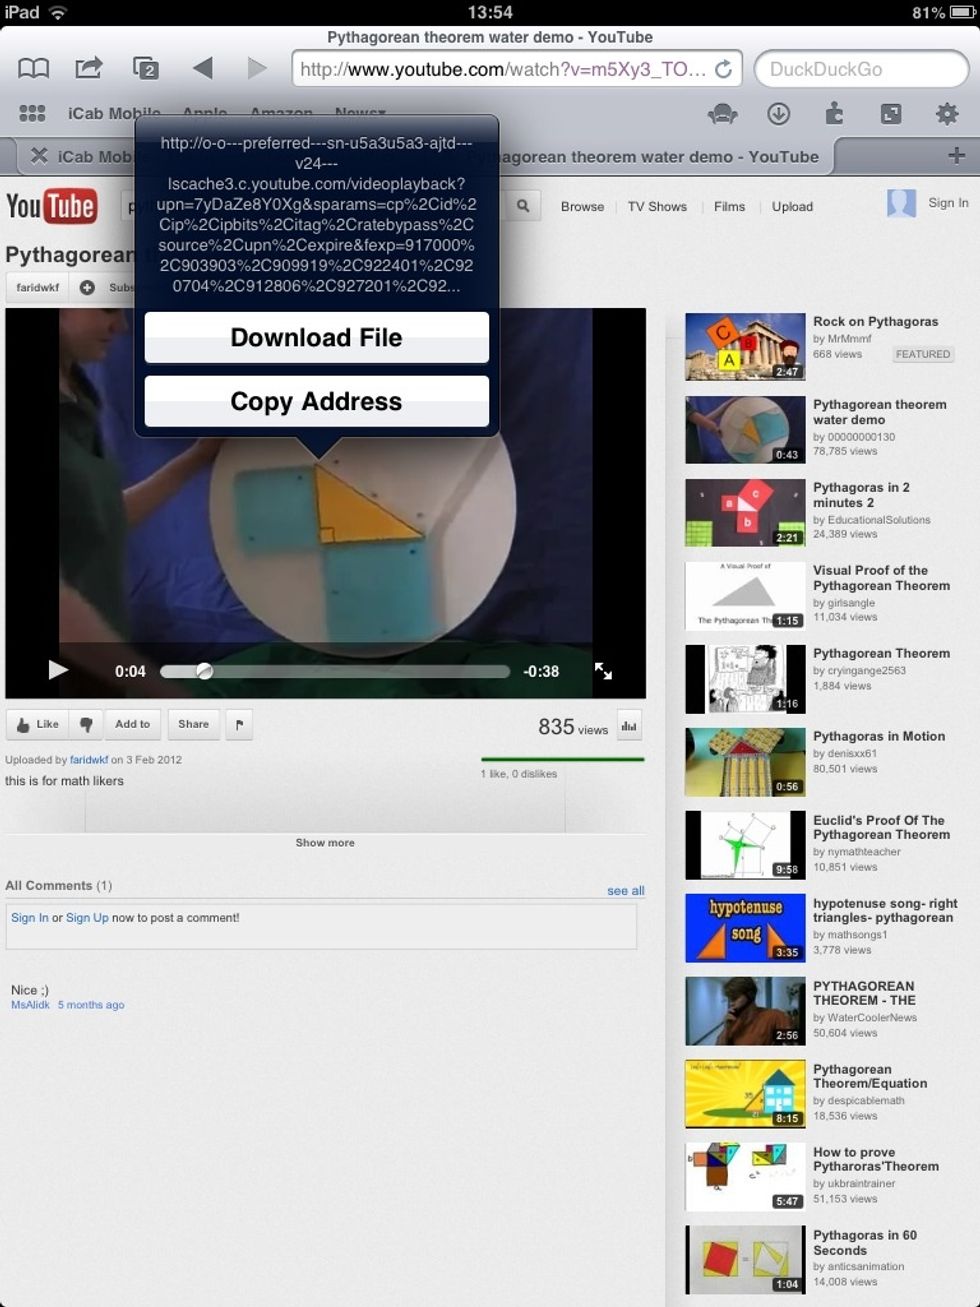Image resolution: width=980 pixels, height=1307 pixels.
Task: Open Visual Proof of the Pythagorean Theorem
Action: [881, 578]
